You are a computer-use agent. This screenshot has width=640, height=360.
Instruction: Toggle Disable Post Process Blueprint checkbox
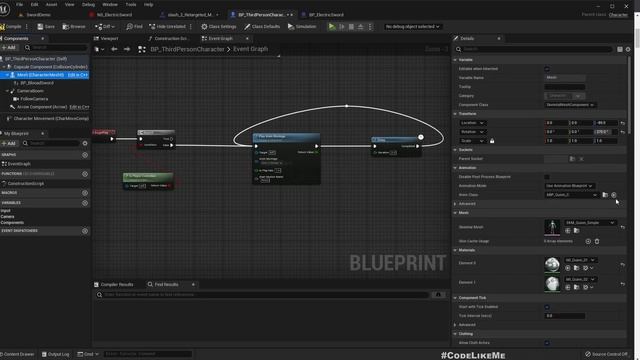(x=547, y=177)
